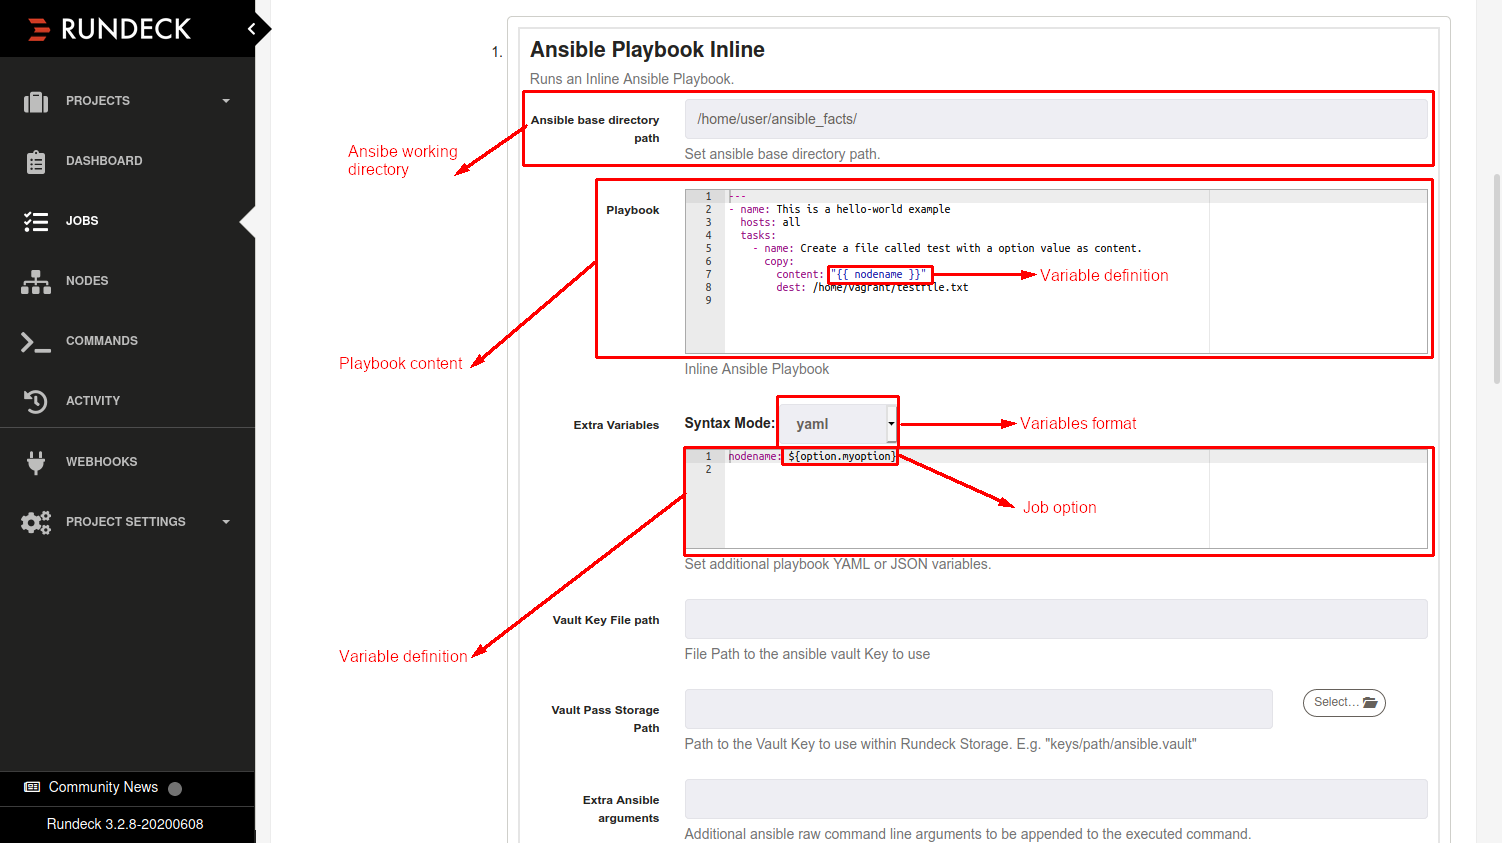Click the Rundeck logo
The height and width of the screenshot is (843, 1502).
(109, 29)
